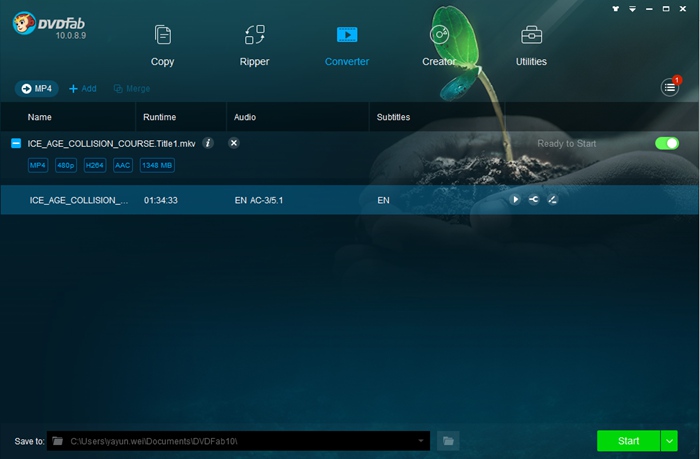Click the EN subtitle entry
This screenshot has width=700, height=459.
[x=383, y=200]
